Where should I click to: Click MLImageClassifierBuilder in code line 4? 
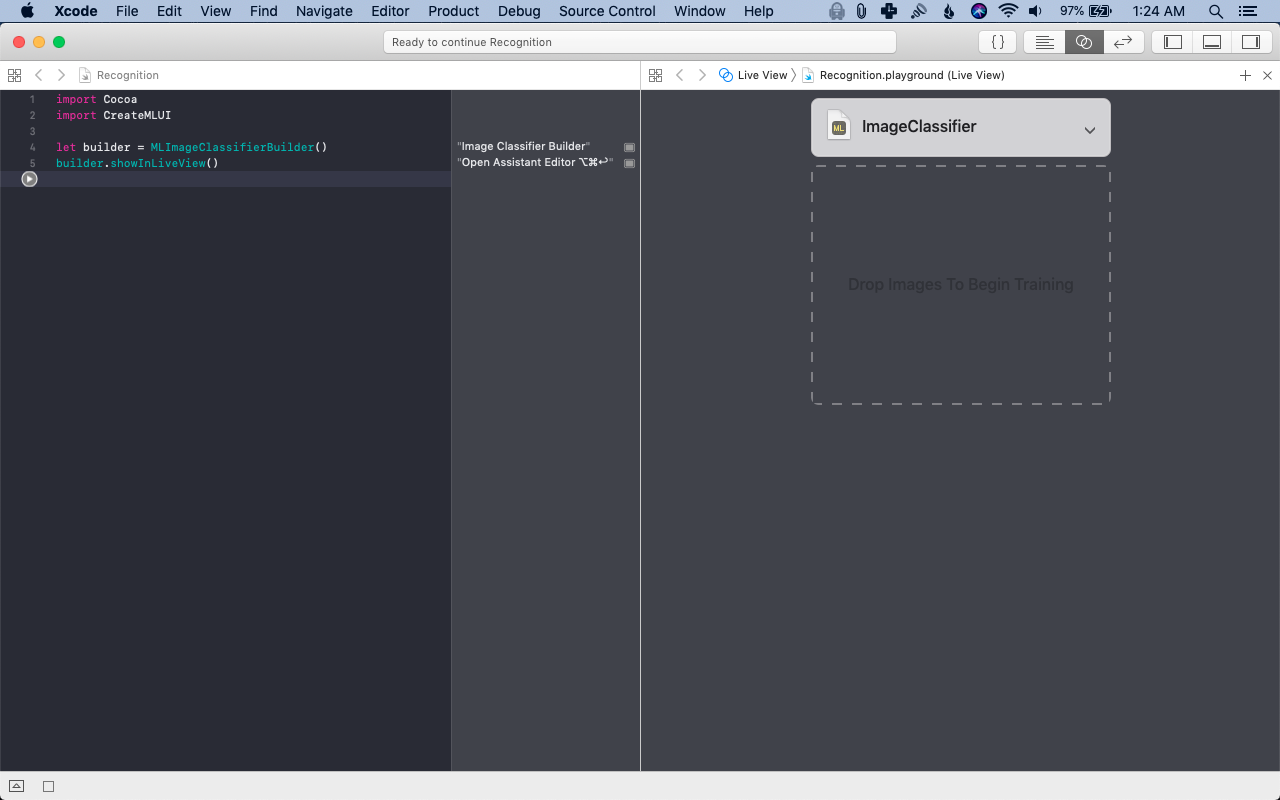[x=232, y=147]
